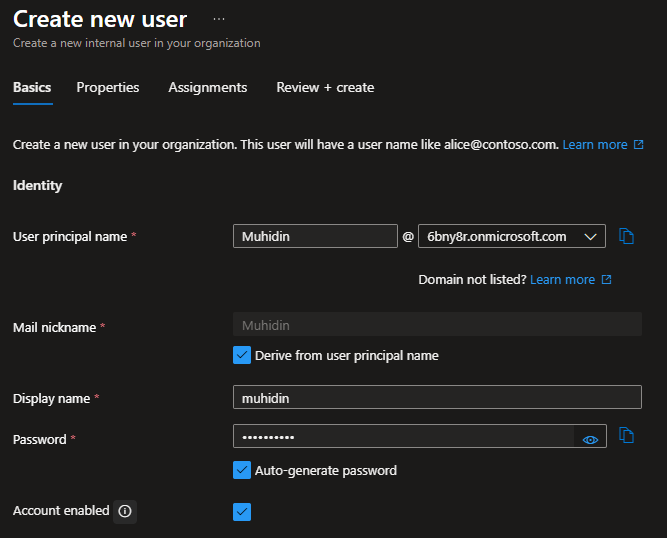Click Learn more next to Domain not listed
The width and height of the screenshot is (667, 538).
pyautogui.click(x=562, y=280)
